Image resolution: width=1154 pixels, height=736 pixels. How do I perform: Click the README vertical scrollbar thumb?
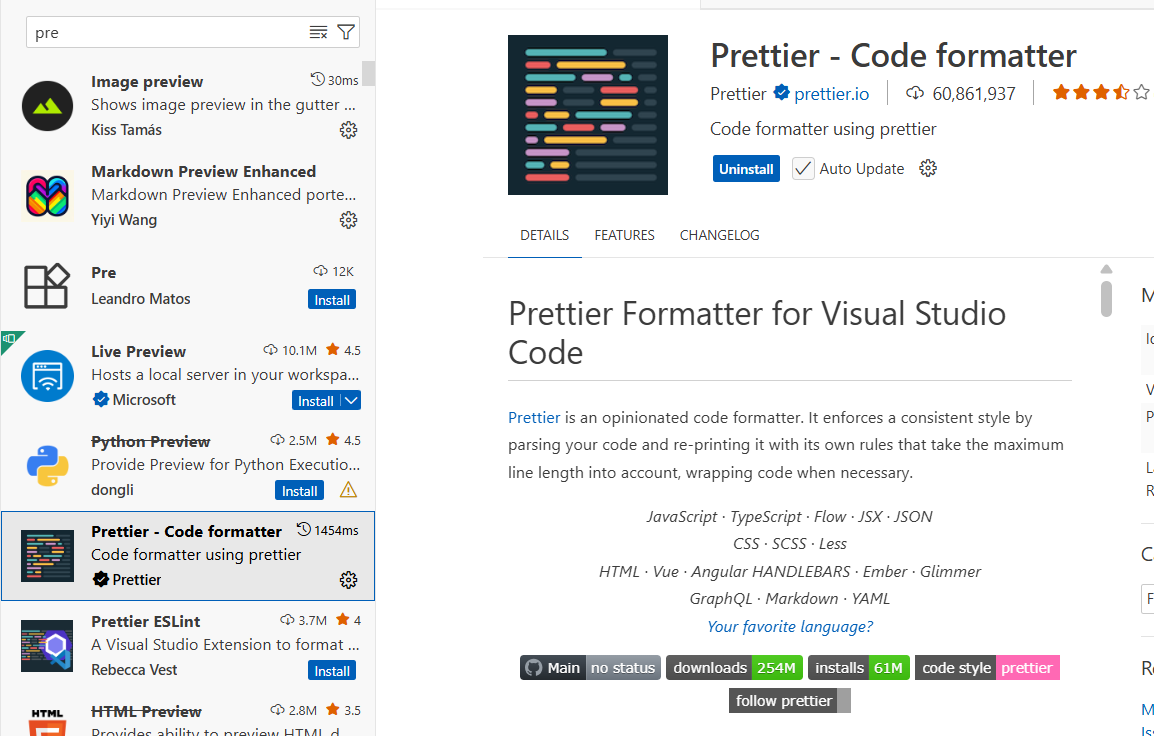[1106, 298]
